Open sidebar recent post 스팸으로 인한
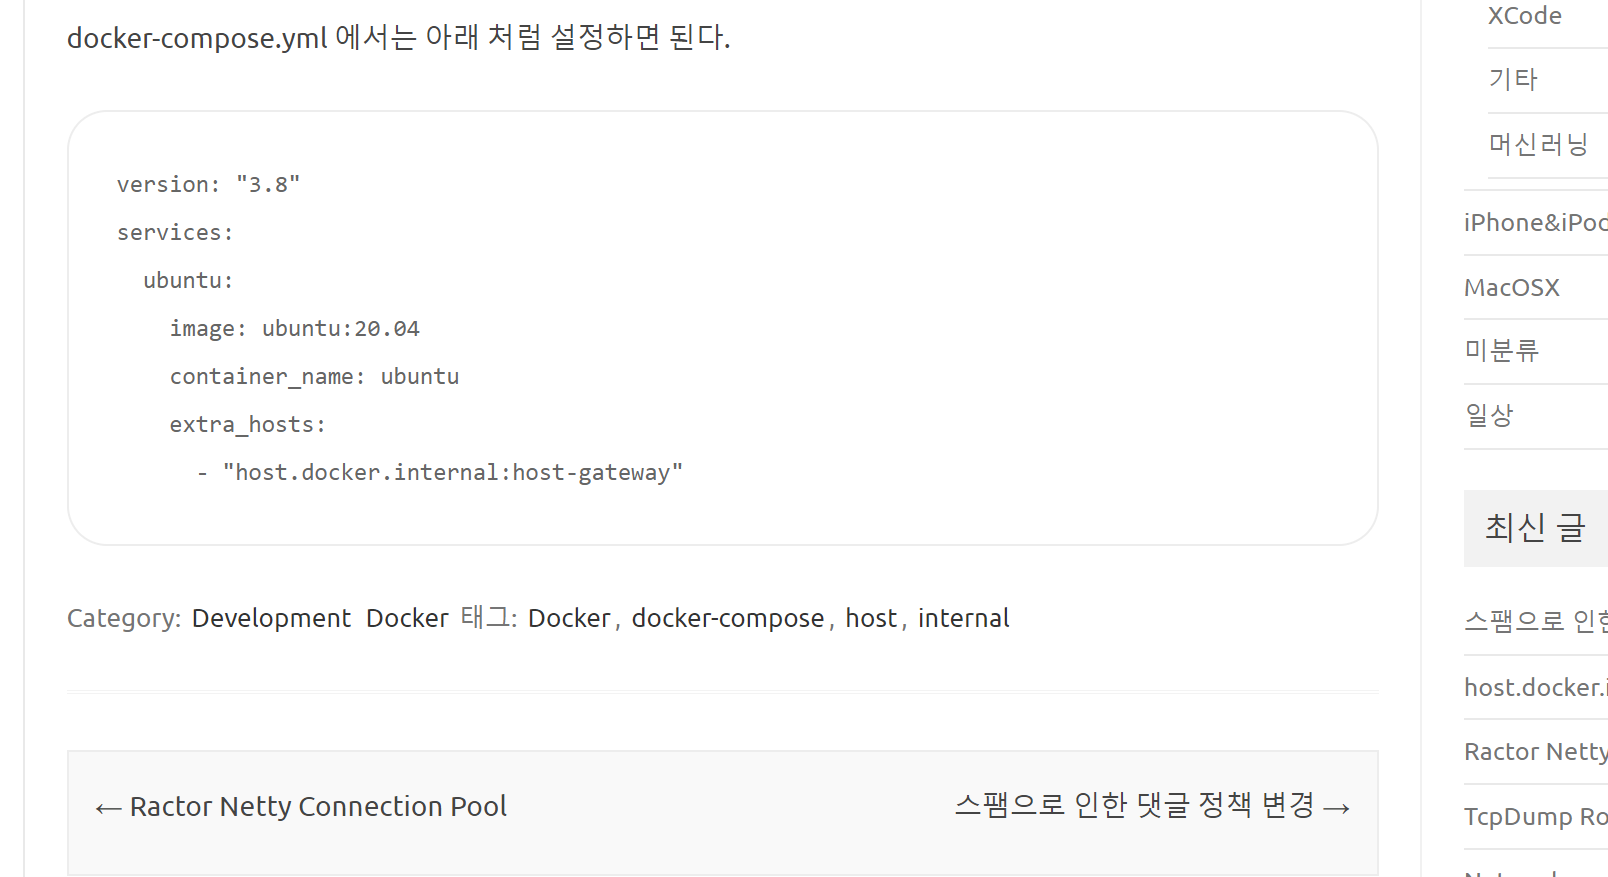 (x=1535, y=622)
